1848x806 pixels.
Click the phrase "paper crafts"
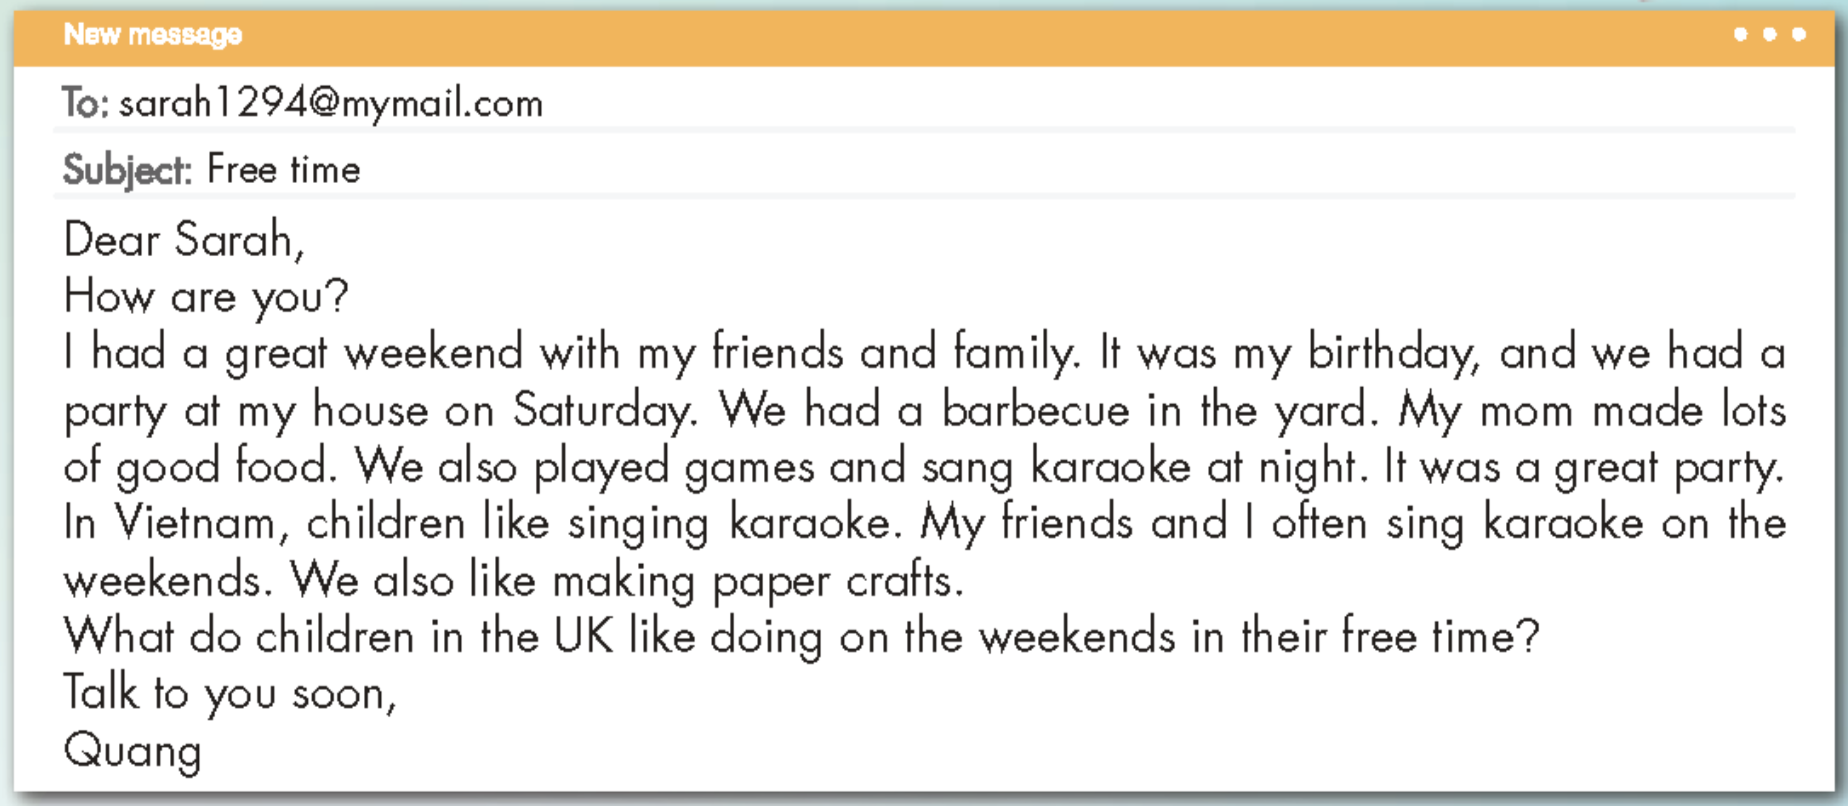tap(838, 582)
